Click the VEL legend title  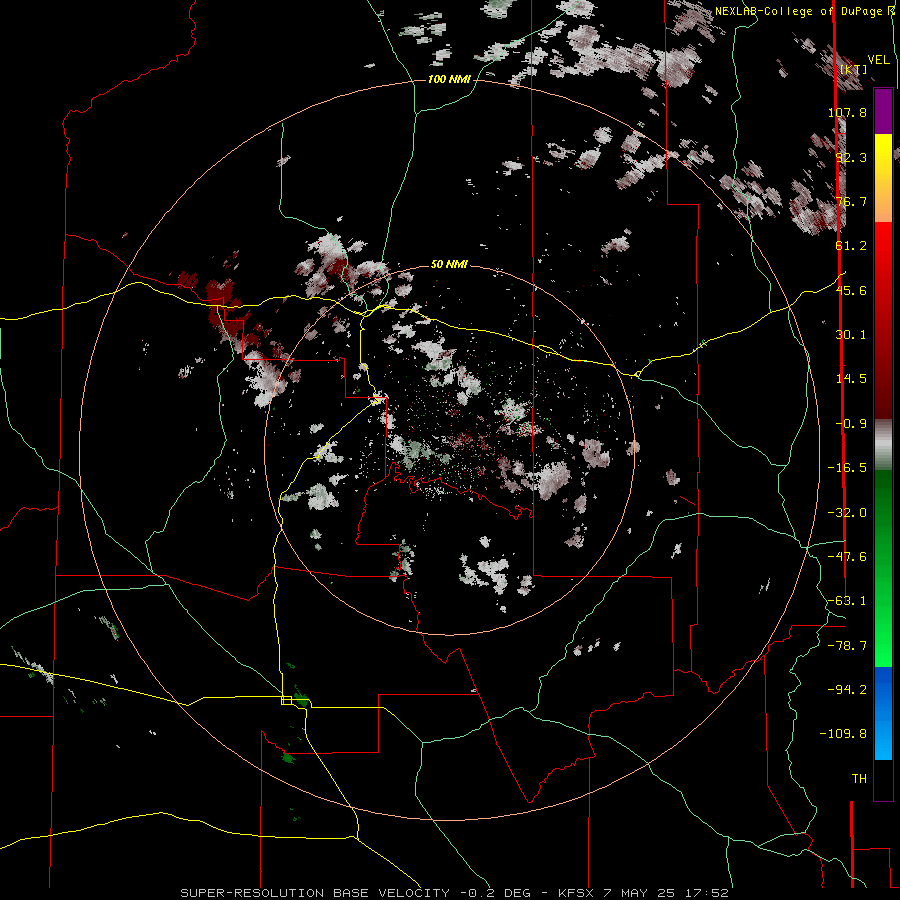pos(879,60)
